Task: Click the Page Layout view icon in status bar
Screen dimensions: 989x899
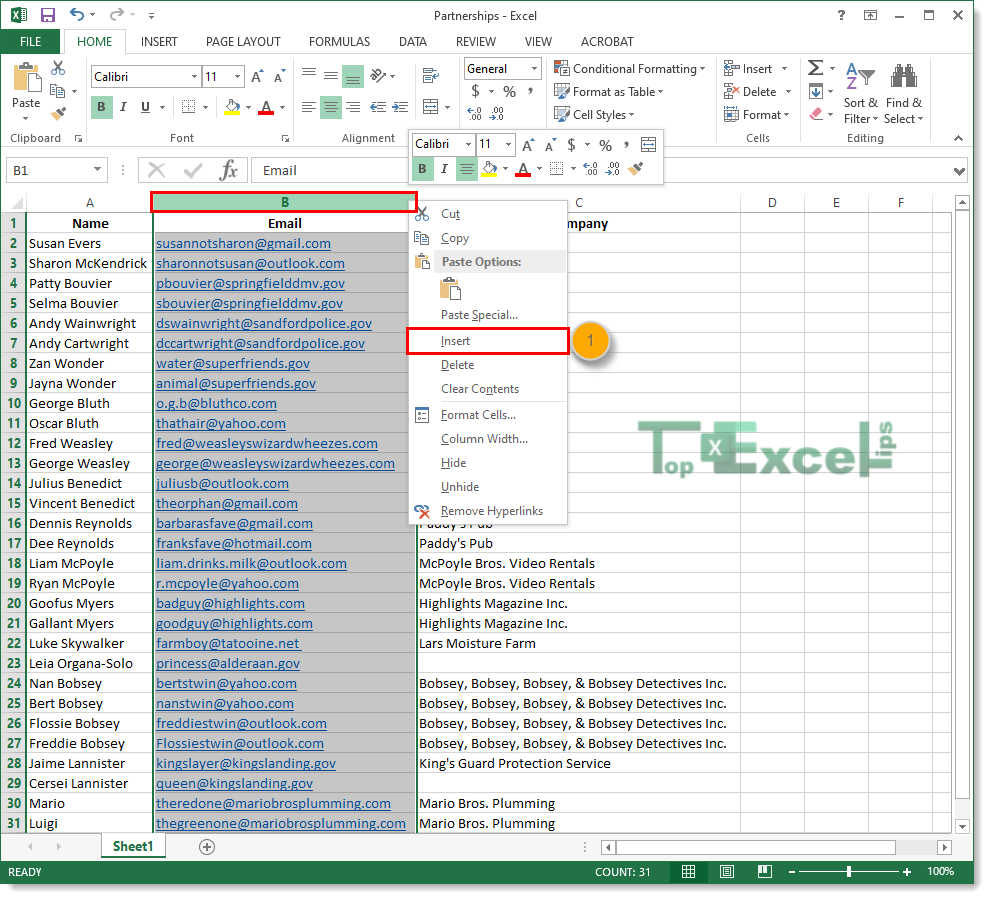Action: click(x=727, y=872)
